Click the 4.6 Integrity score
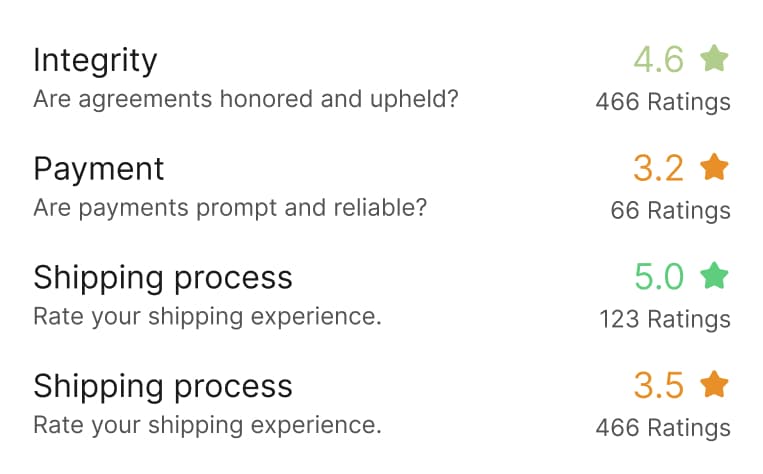 [658, 60]
